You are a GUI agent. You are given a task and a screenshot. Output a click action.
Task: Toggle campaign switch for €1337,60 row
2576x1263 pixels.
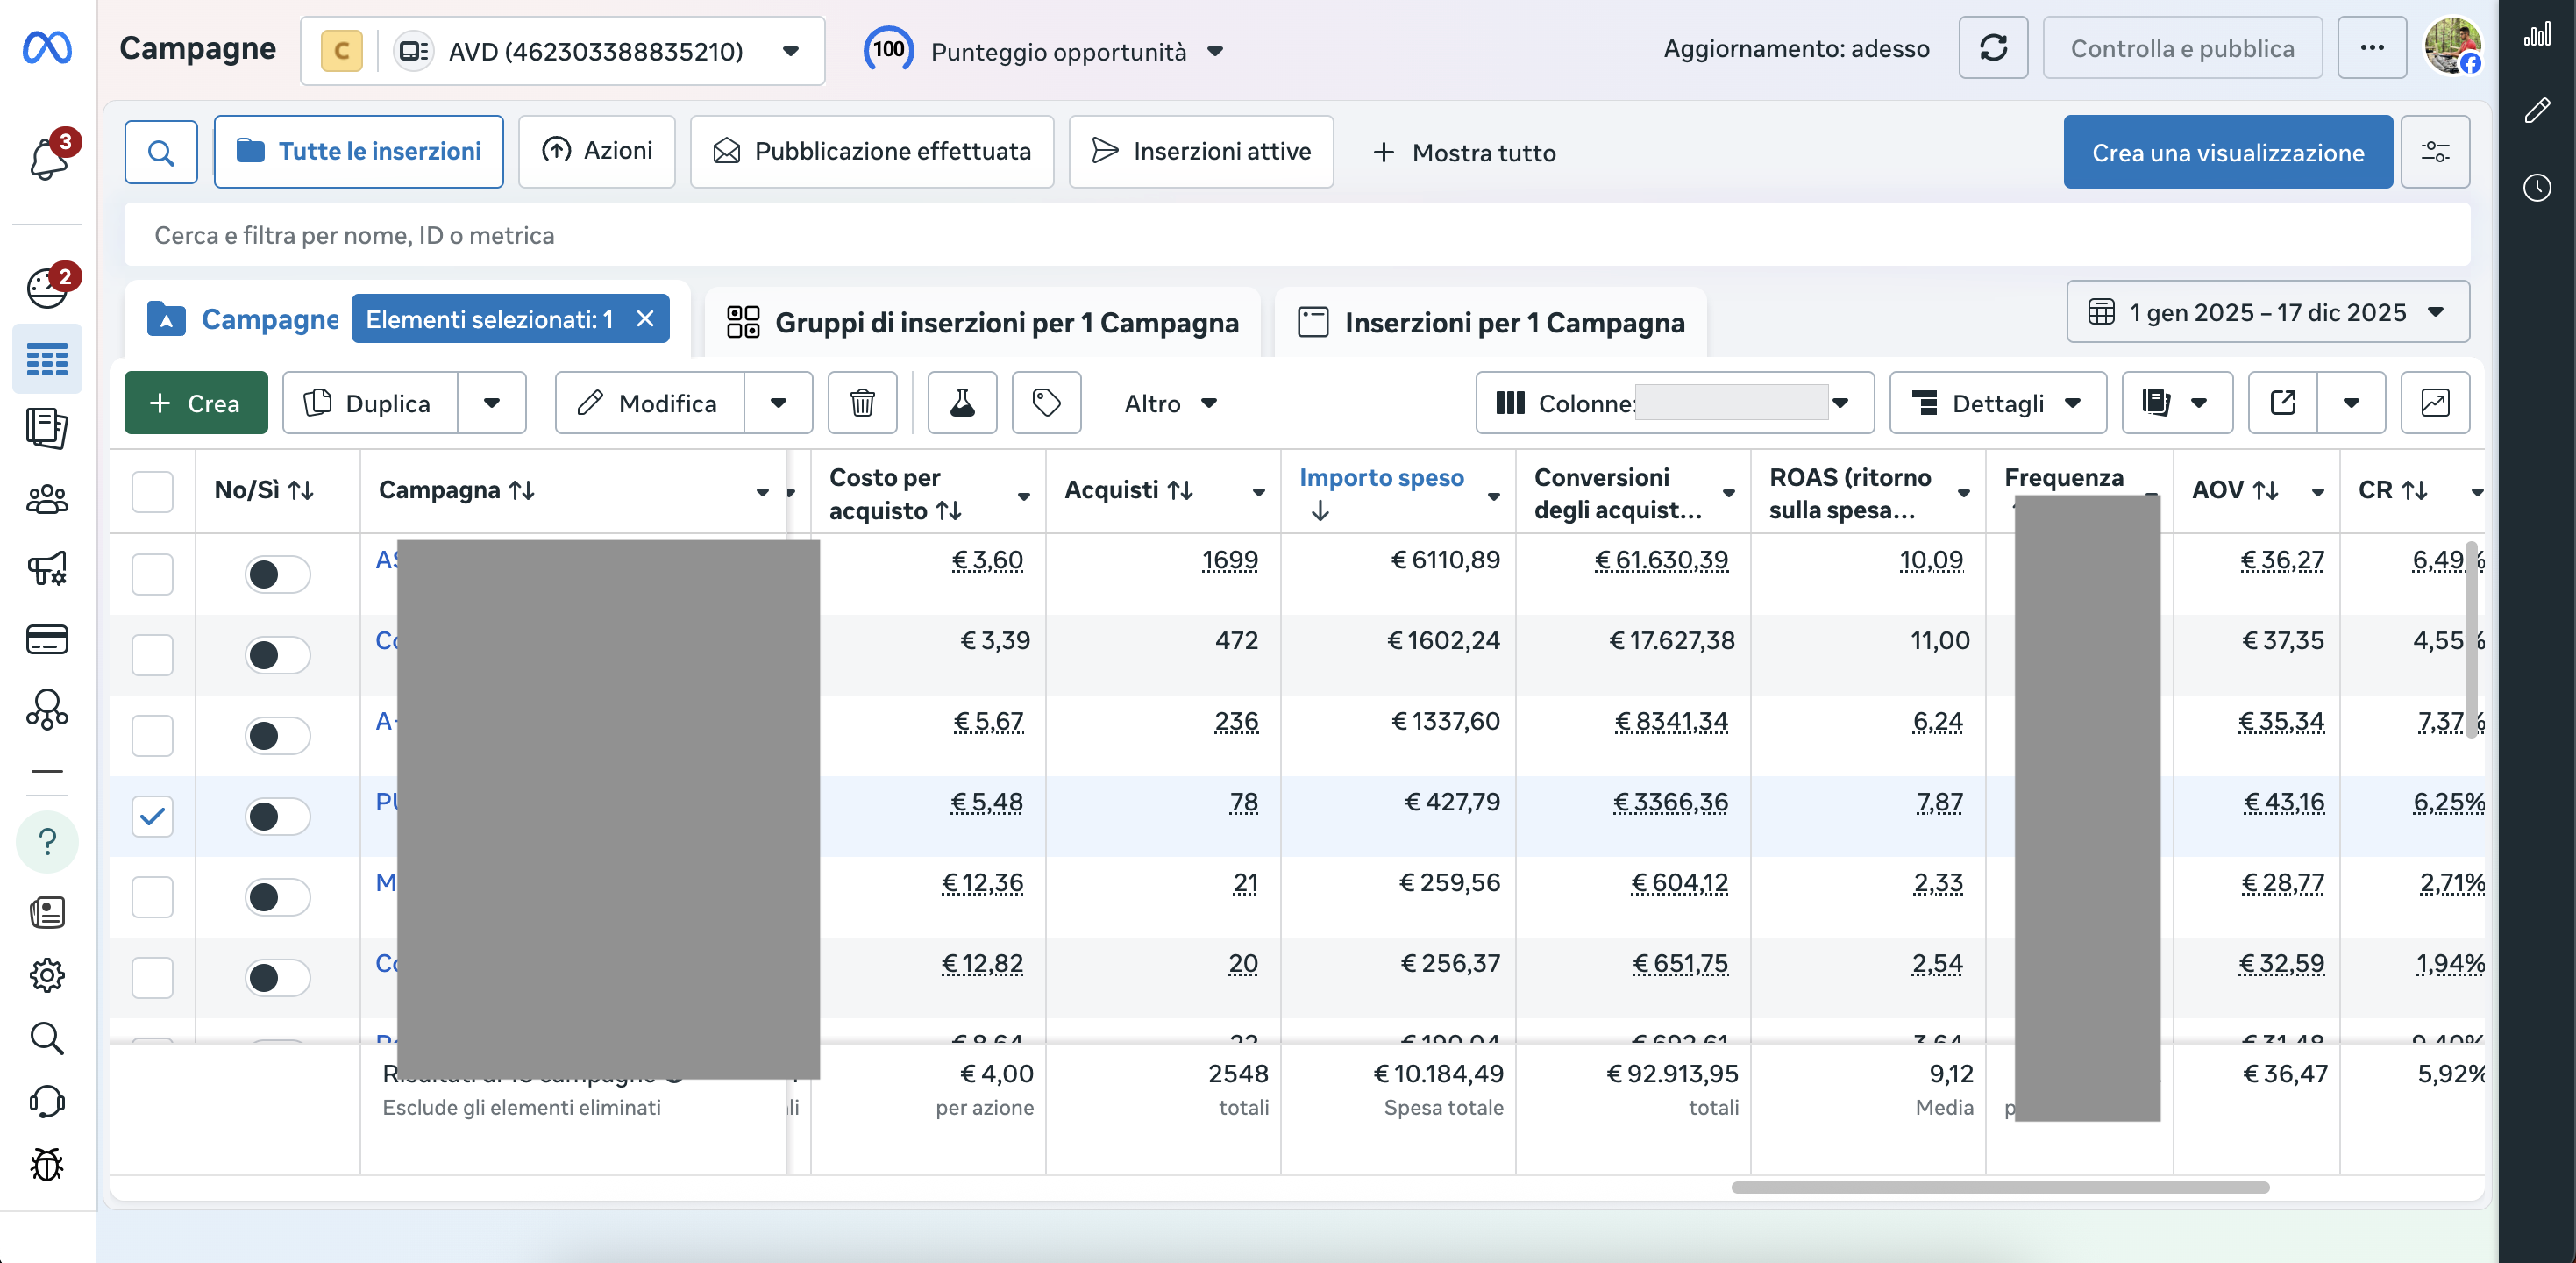tap(277, 736)
